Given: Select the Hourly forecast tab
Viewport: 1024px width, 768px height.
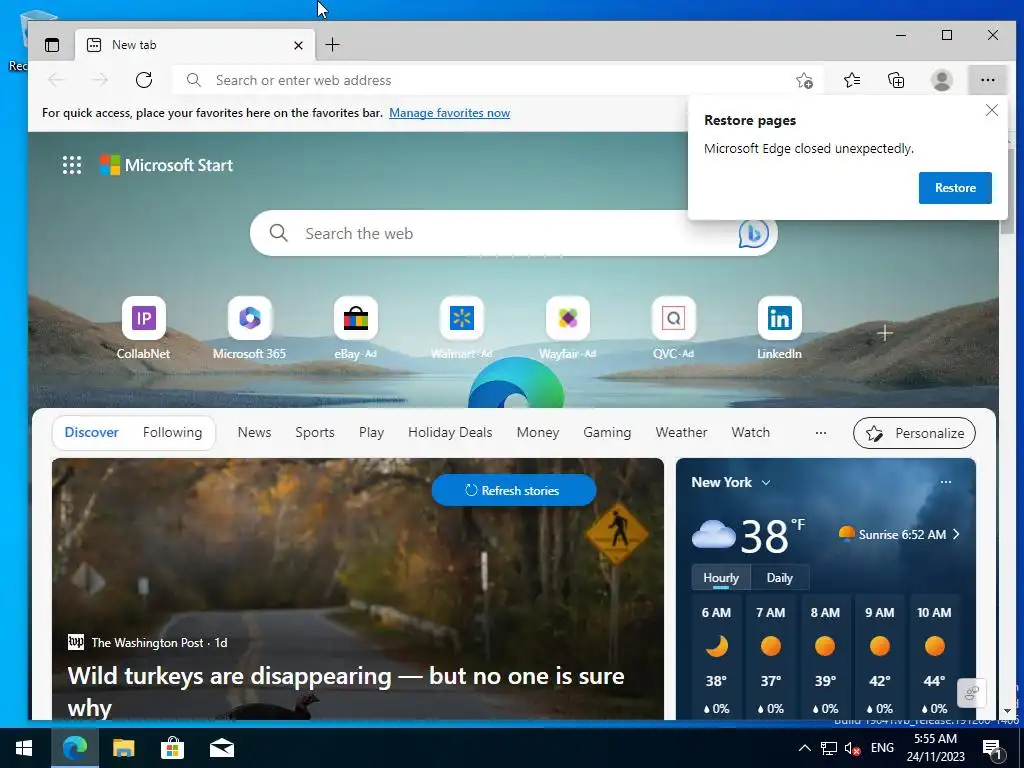Looking at the screenshot, I should (x=721, y=578).
